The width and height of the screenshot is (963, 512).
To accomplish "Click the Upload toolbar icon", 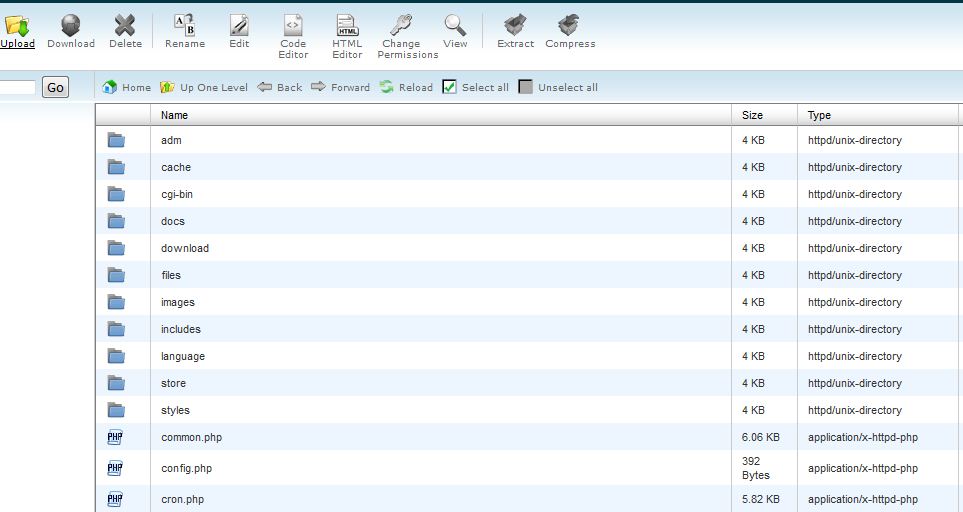I will [x=17, y=25].
